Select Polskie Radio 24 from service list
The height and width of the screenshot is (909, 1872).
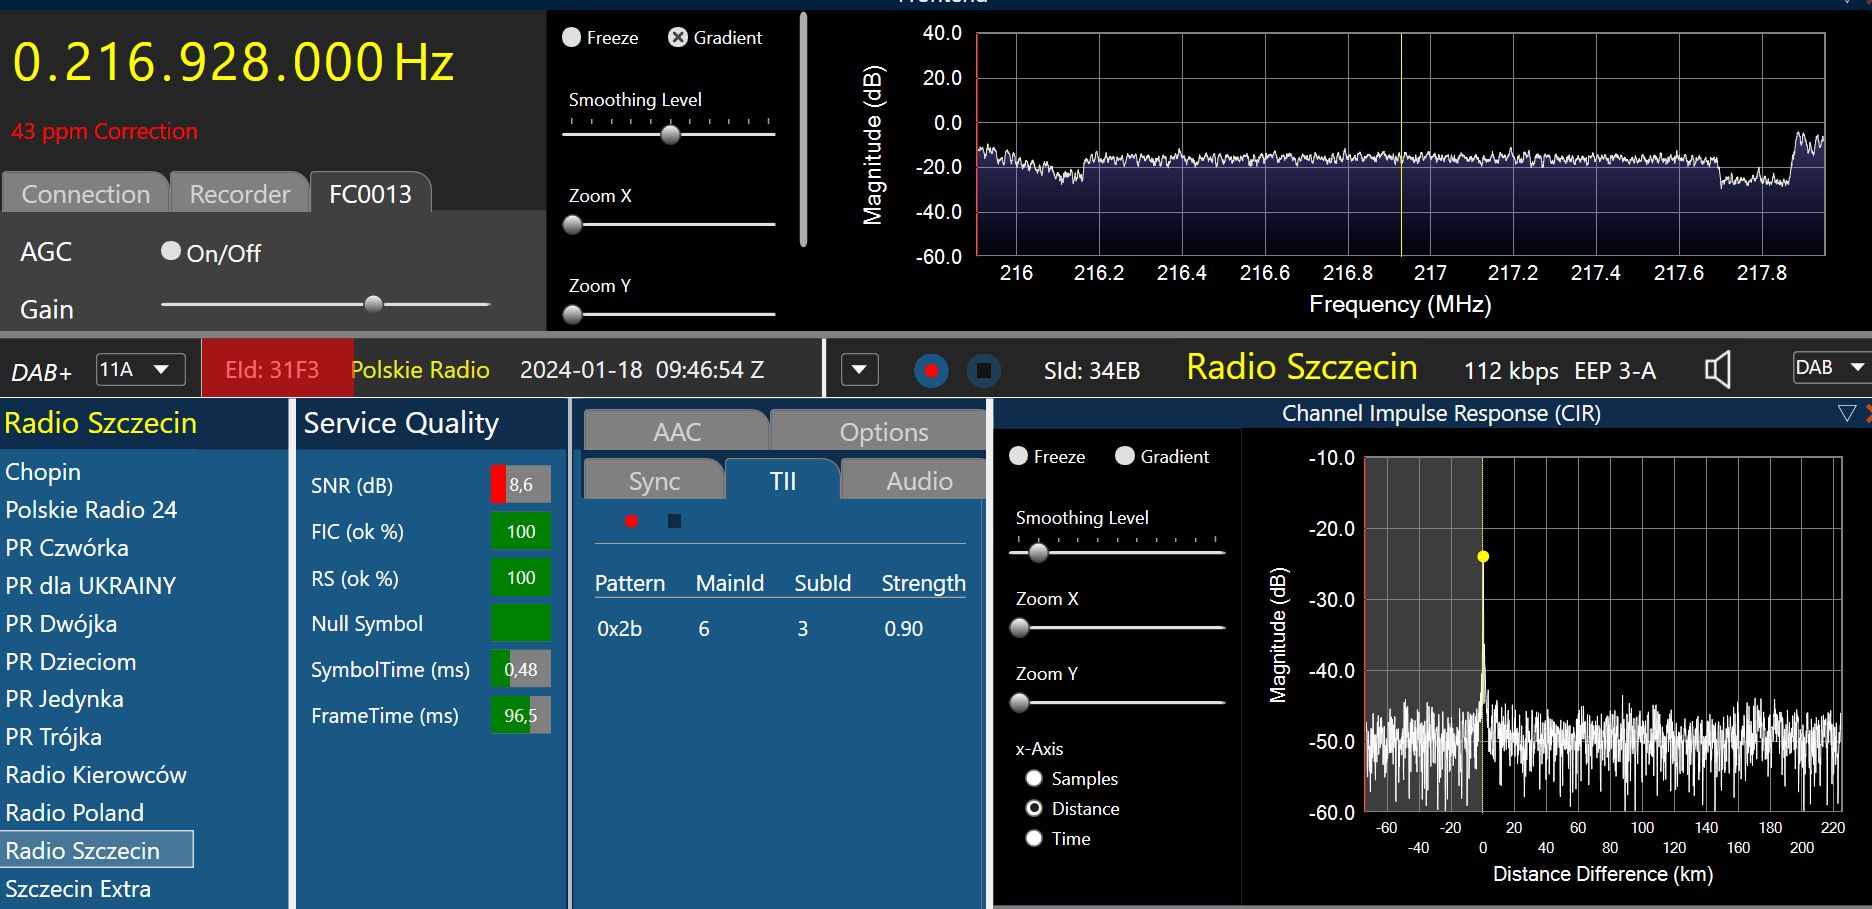coord(91,510)
